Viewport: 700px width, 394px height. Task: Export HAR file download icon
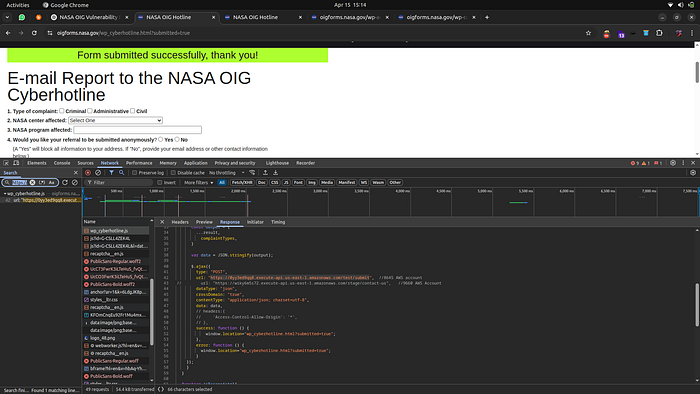(x=275, y=173)
